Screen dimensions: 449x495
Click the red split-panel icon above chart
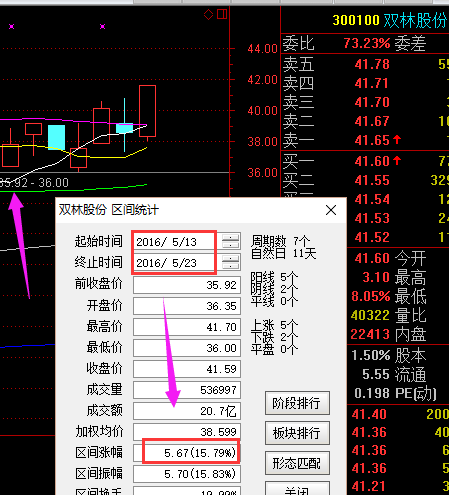point(222,14)
